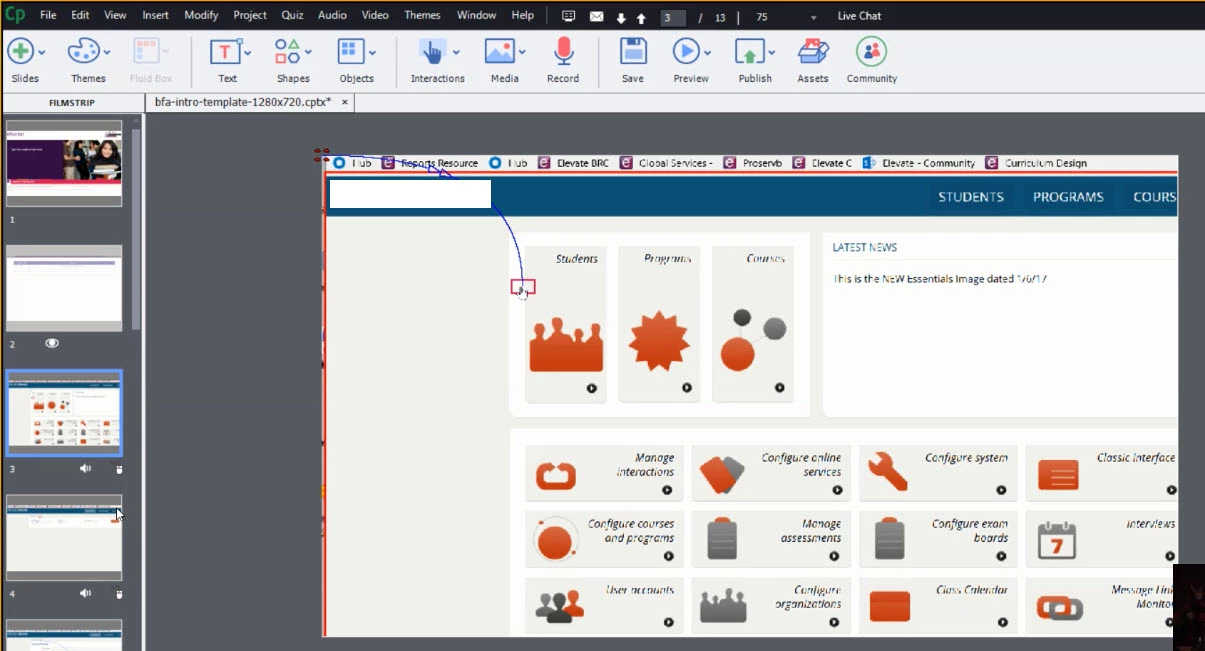Open the Assets panel icon
1205x651 pixels.
pos(812,51)
